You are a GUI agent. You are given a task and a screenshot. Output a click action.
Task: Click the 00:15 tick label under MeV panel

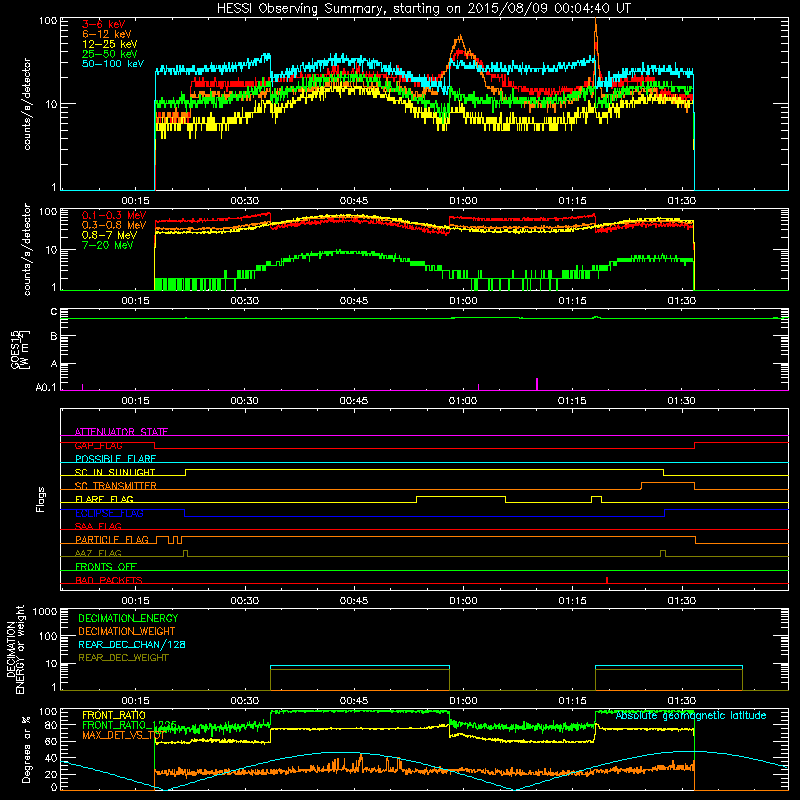click(135, 301)
